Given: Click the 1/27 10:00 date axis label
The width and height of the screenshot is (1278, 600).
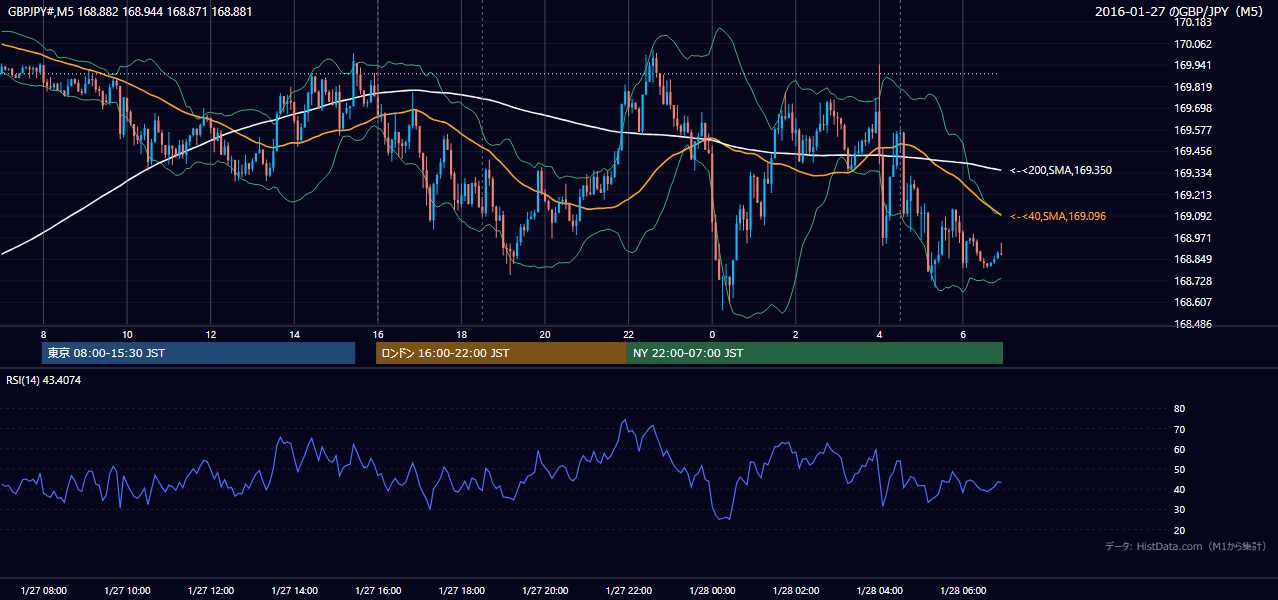Looking at the screenshot, I should click(127, 591).
